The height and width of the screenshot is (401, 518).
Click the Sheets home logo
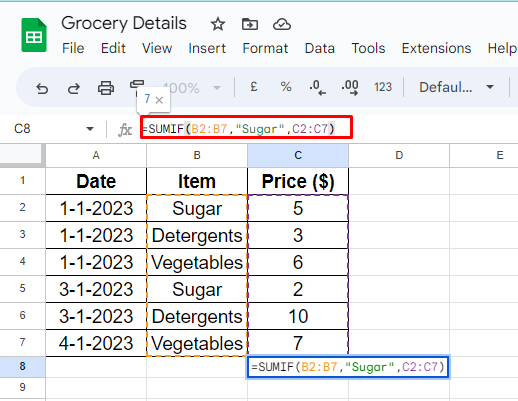[34, 35]
